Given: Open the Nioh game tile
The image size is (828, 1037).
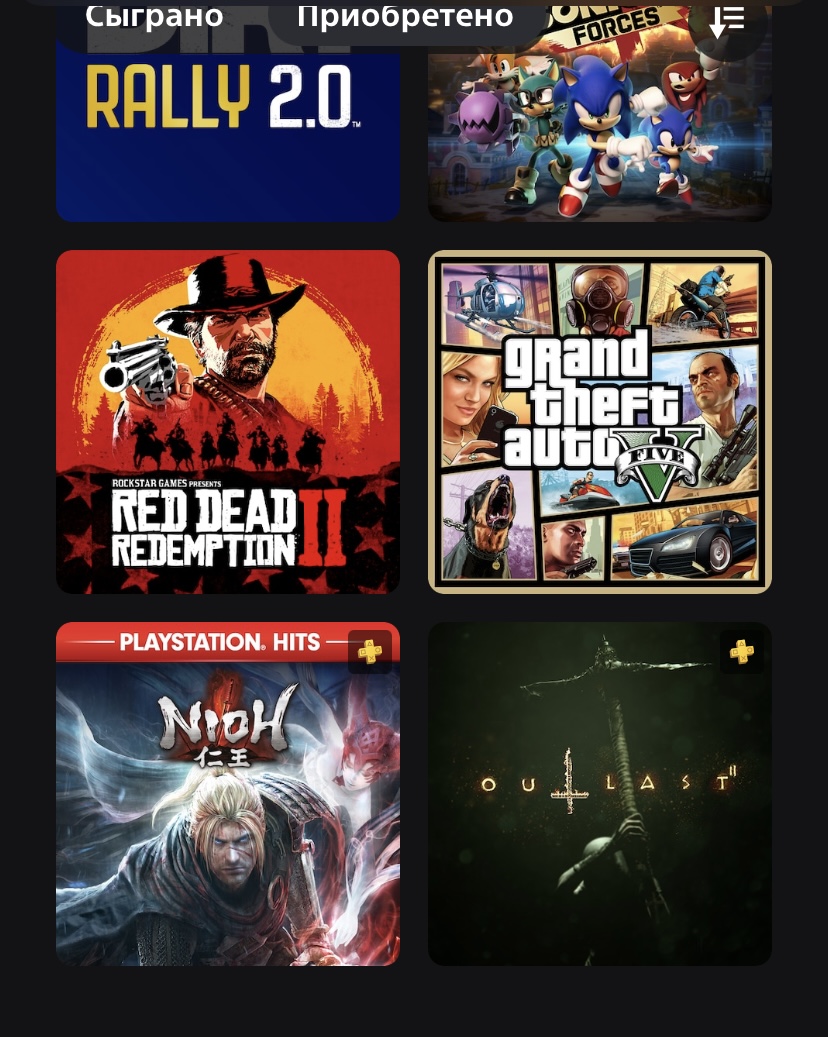Looking at the screenshot, I should coord(228,794).
